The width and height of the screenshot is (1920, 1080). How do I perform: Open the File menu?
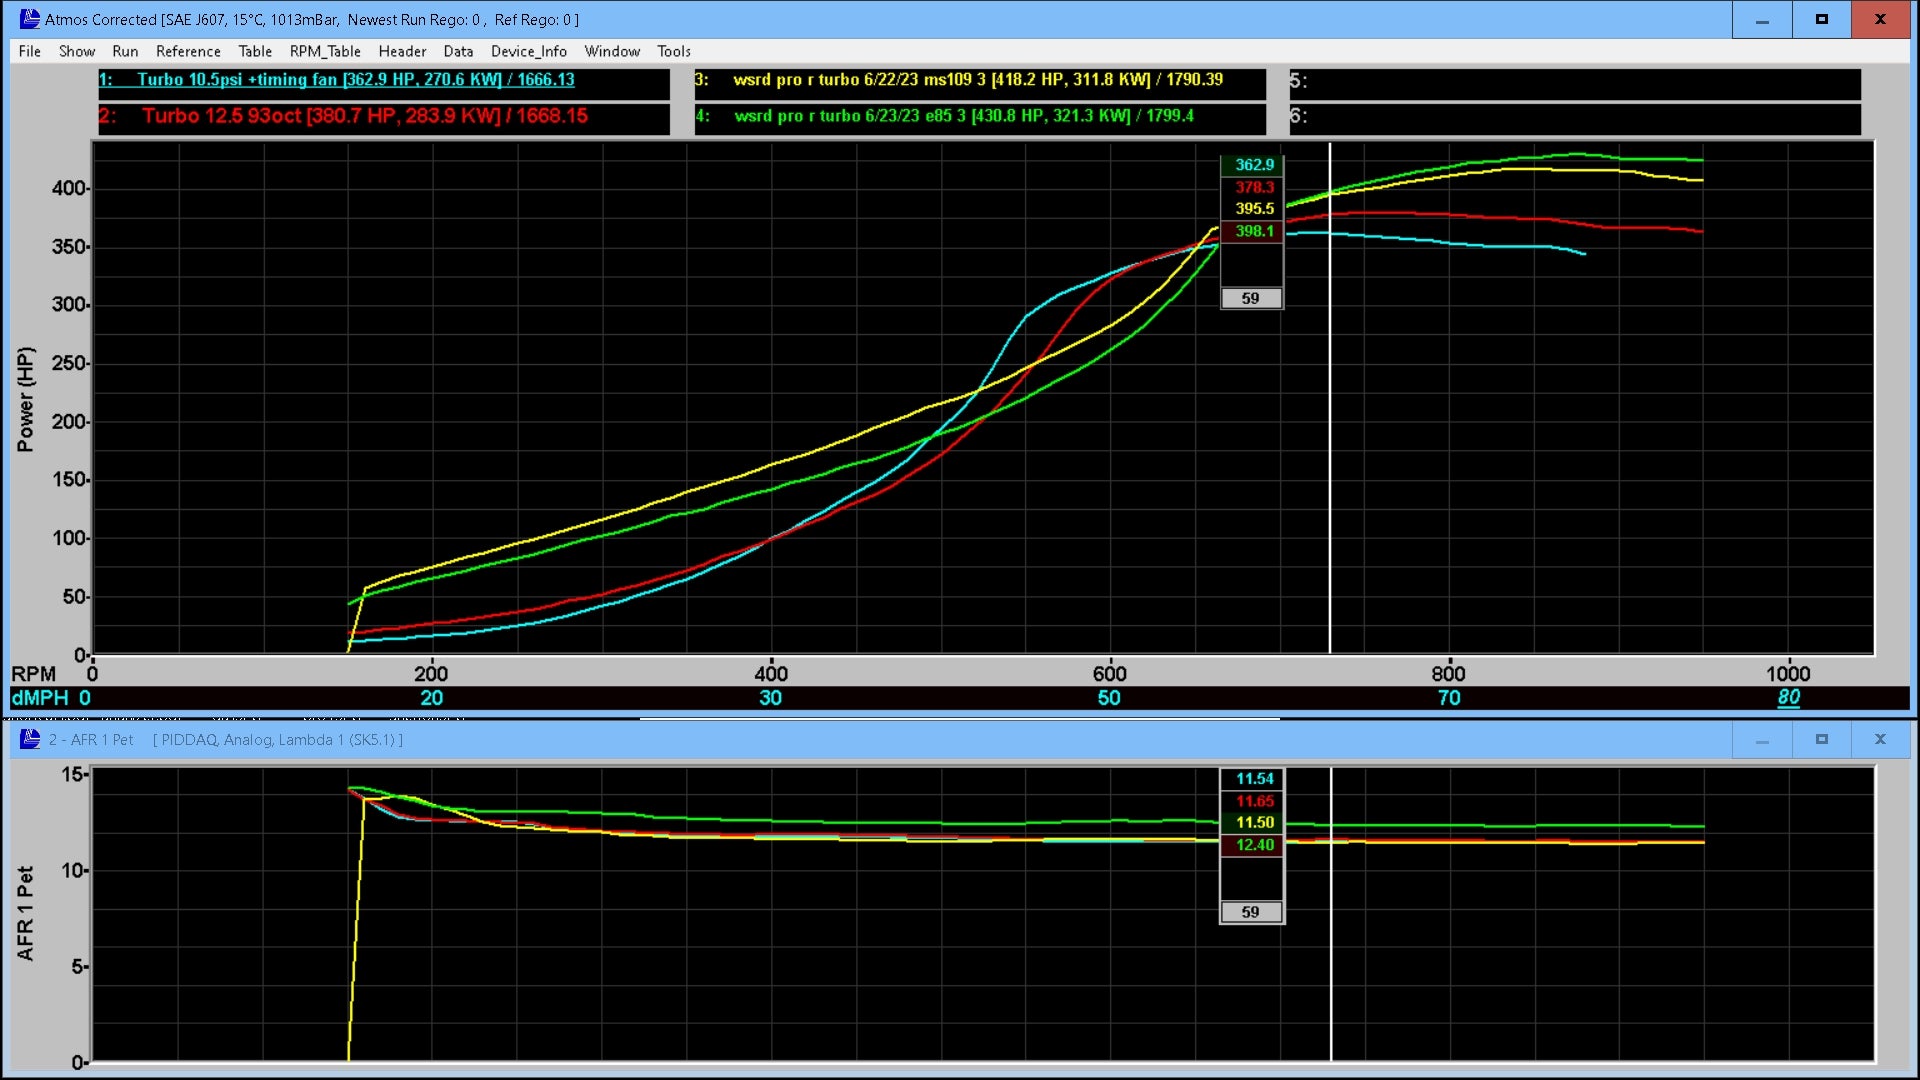pos(29,51)
